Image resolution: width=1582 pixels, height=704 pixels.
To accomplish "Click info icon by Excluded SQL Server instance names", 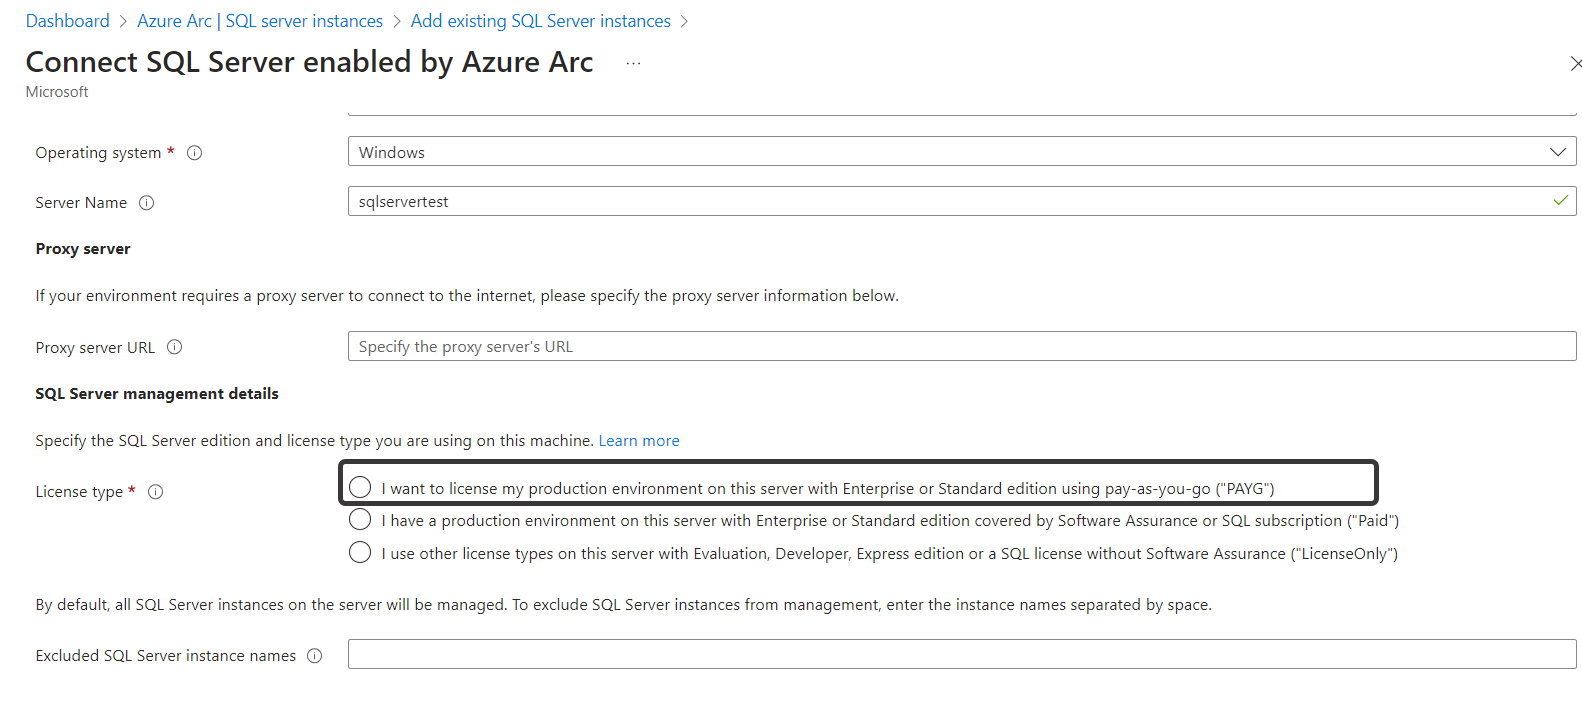I will click(x=315, y=656).
